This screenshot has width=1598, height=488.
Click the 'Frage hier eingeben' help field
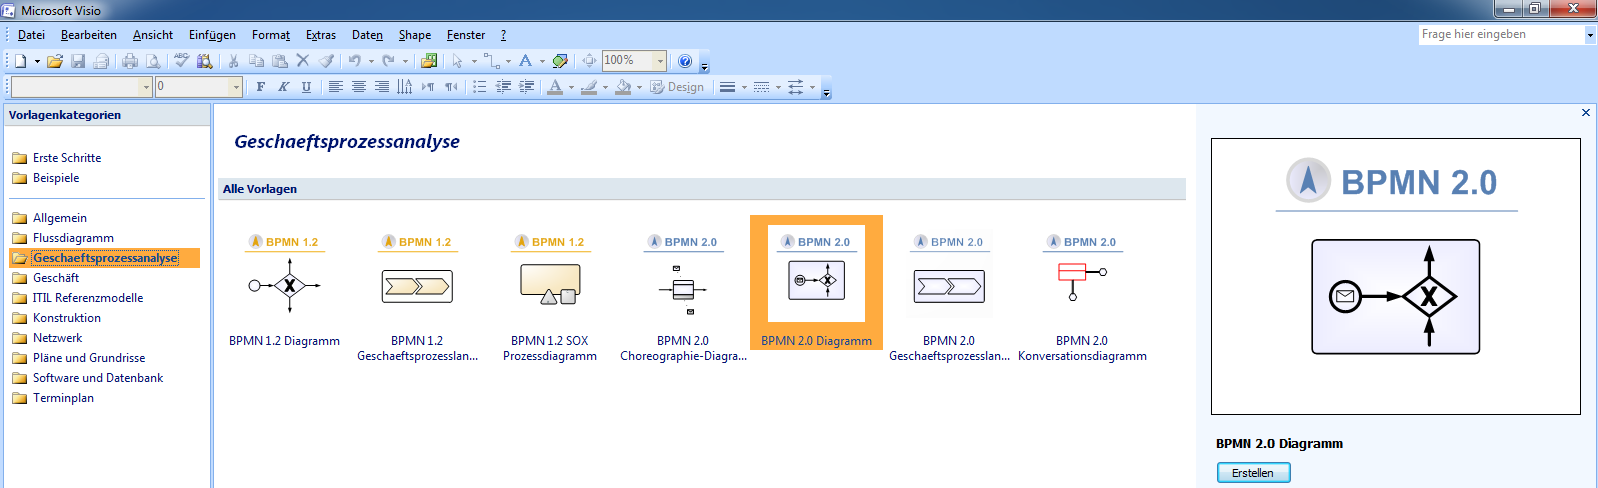pyautogui.click(x=1500, y=35)
